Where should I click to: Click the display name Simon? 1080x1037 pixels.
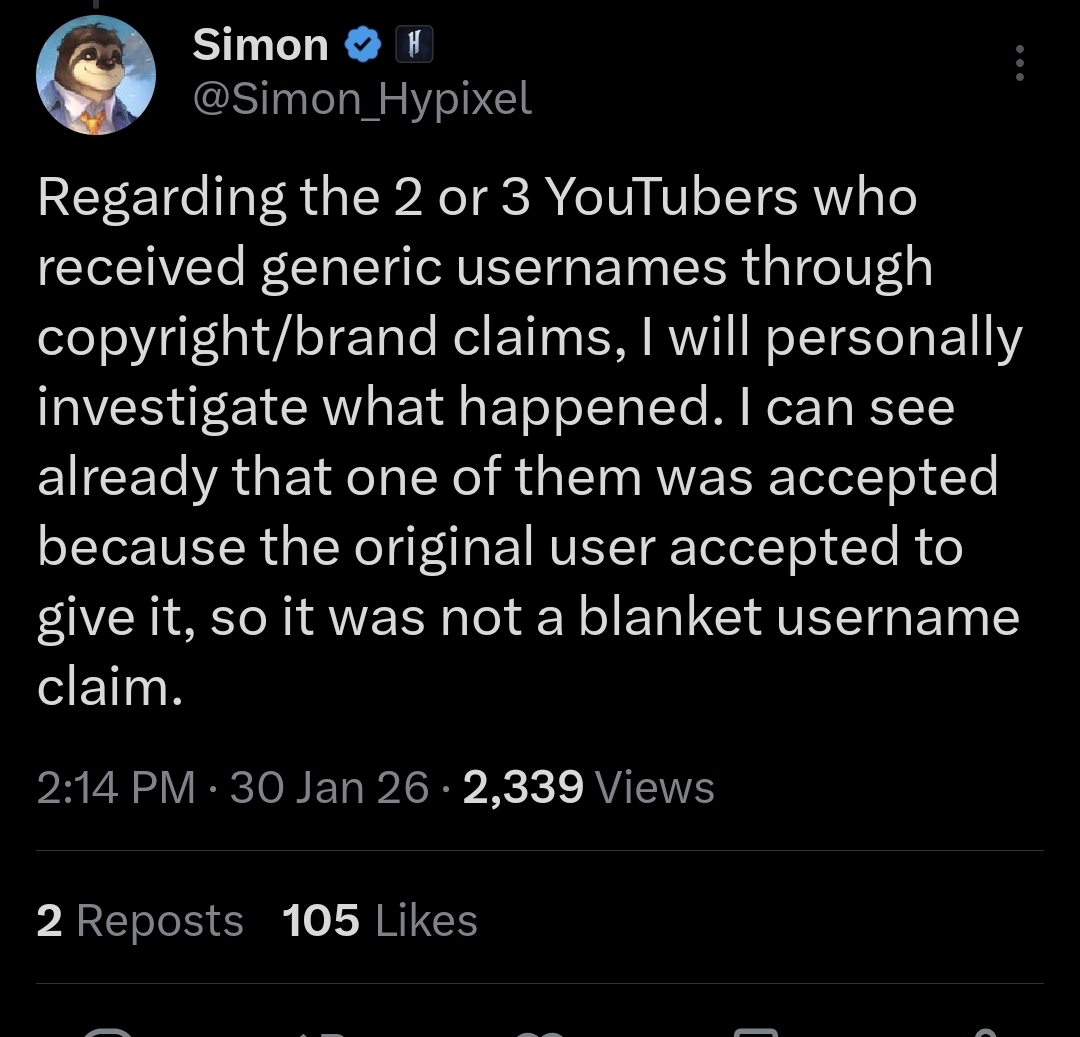pos(260,45)
